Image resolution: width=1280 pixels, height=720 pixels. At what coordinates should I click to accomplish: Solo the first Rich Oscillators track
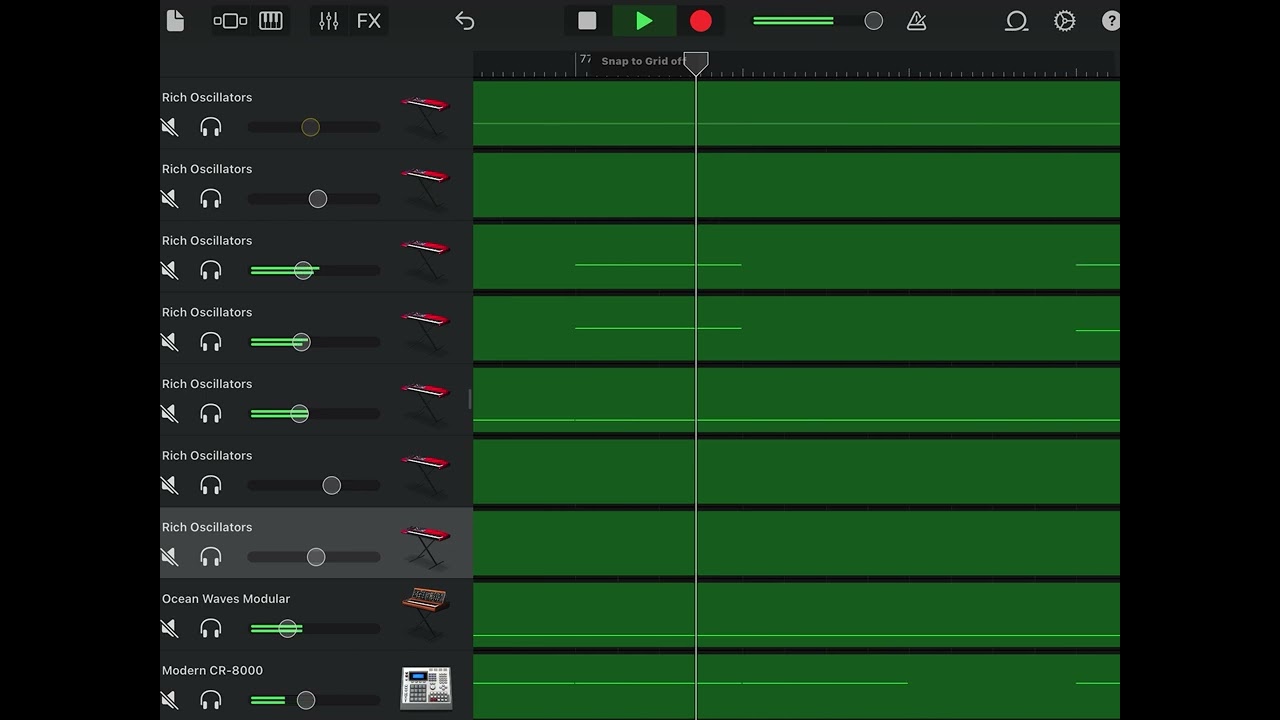coord(211,127)
